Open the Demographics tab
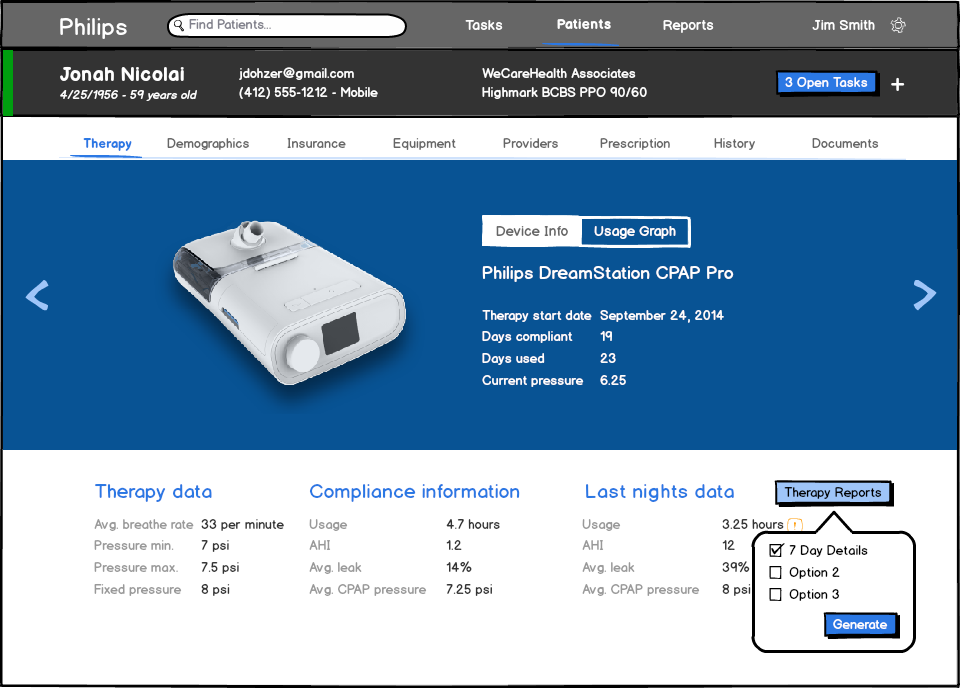The width and height of the screenshot is (960, 688). pyautogui.click(x=207, y=143)
